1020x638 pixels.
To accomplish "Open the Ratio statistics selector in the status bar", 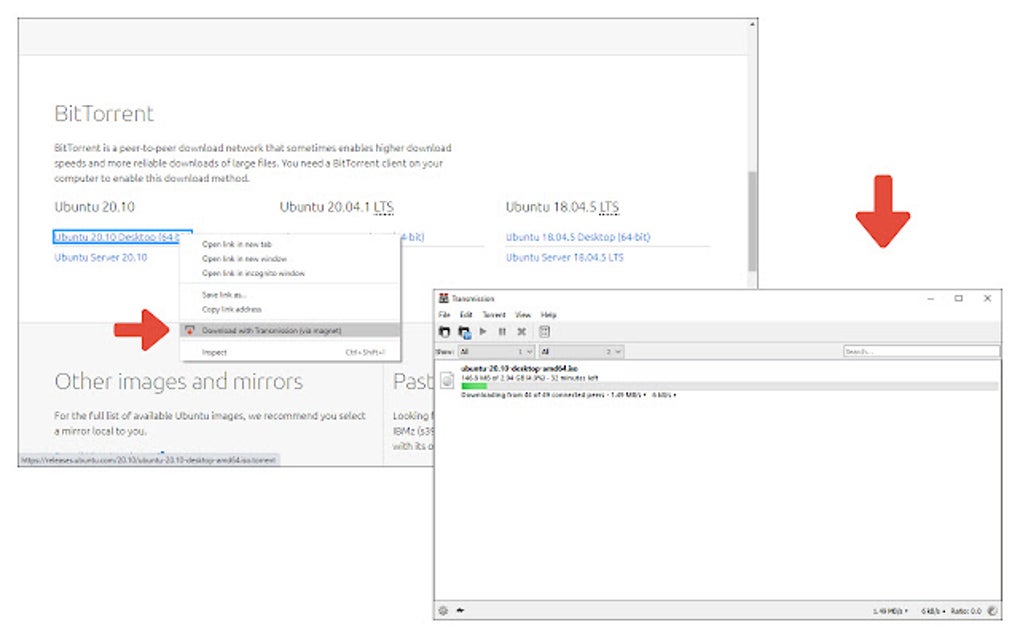I will click(x=966, y=611).
